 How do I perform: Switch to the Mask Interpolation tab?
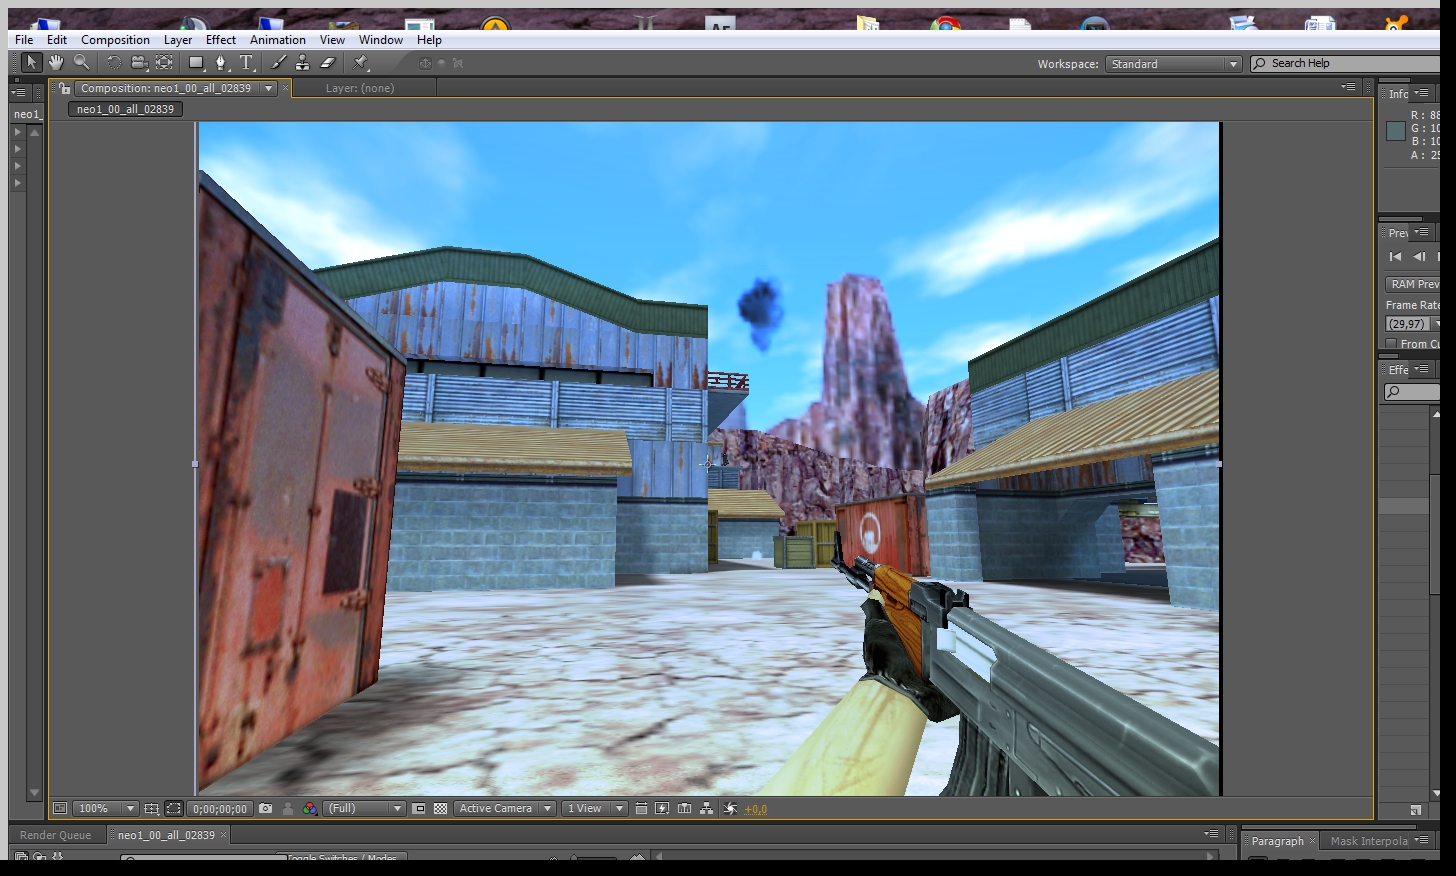[1369, 841]
